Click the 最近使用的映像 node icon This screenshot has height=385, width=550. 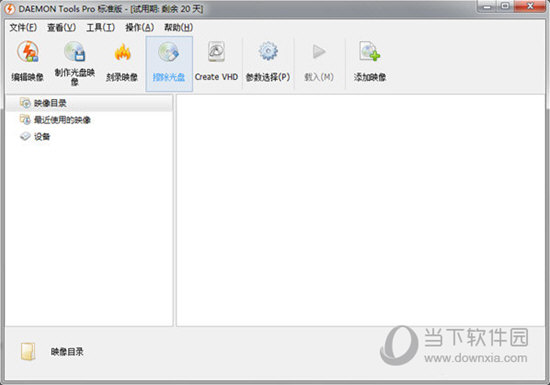pyautogui.click(x=25, y=120)
